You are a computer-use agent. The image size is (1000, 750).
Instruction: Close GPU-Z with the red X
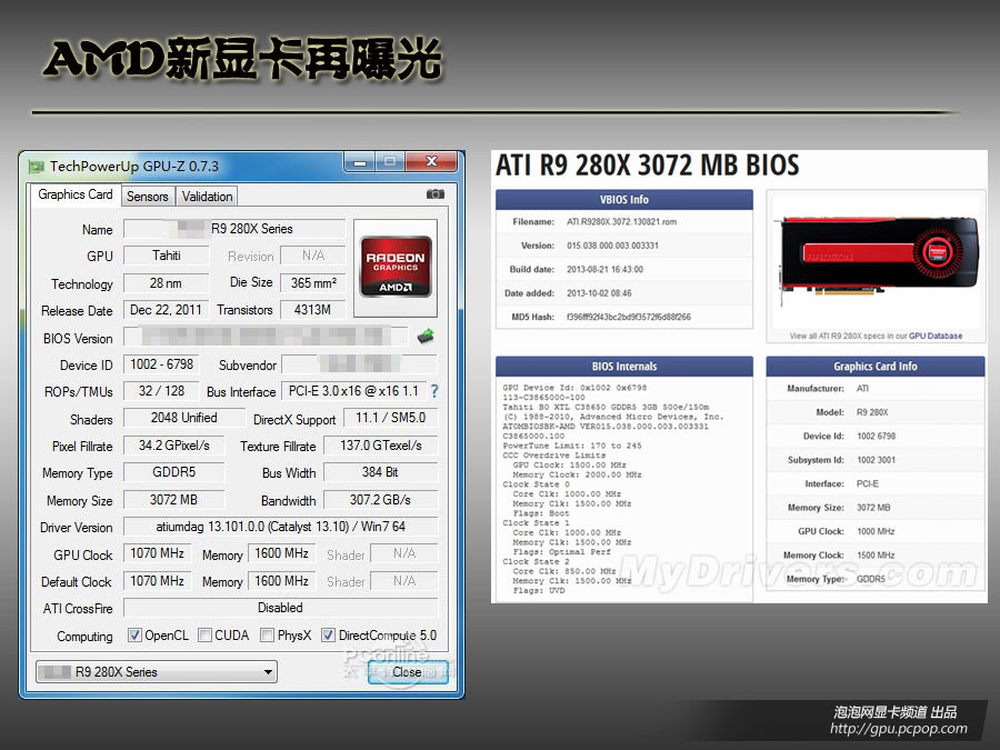[432, 161]
